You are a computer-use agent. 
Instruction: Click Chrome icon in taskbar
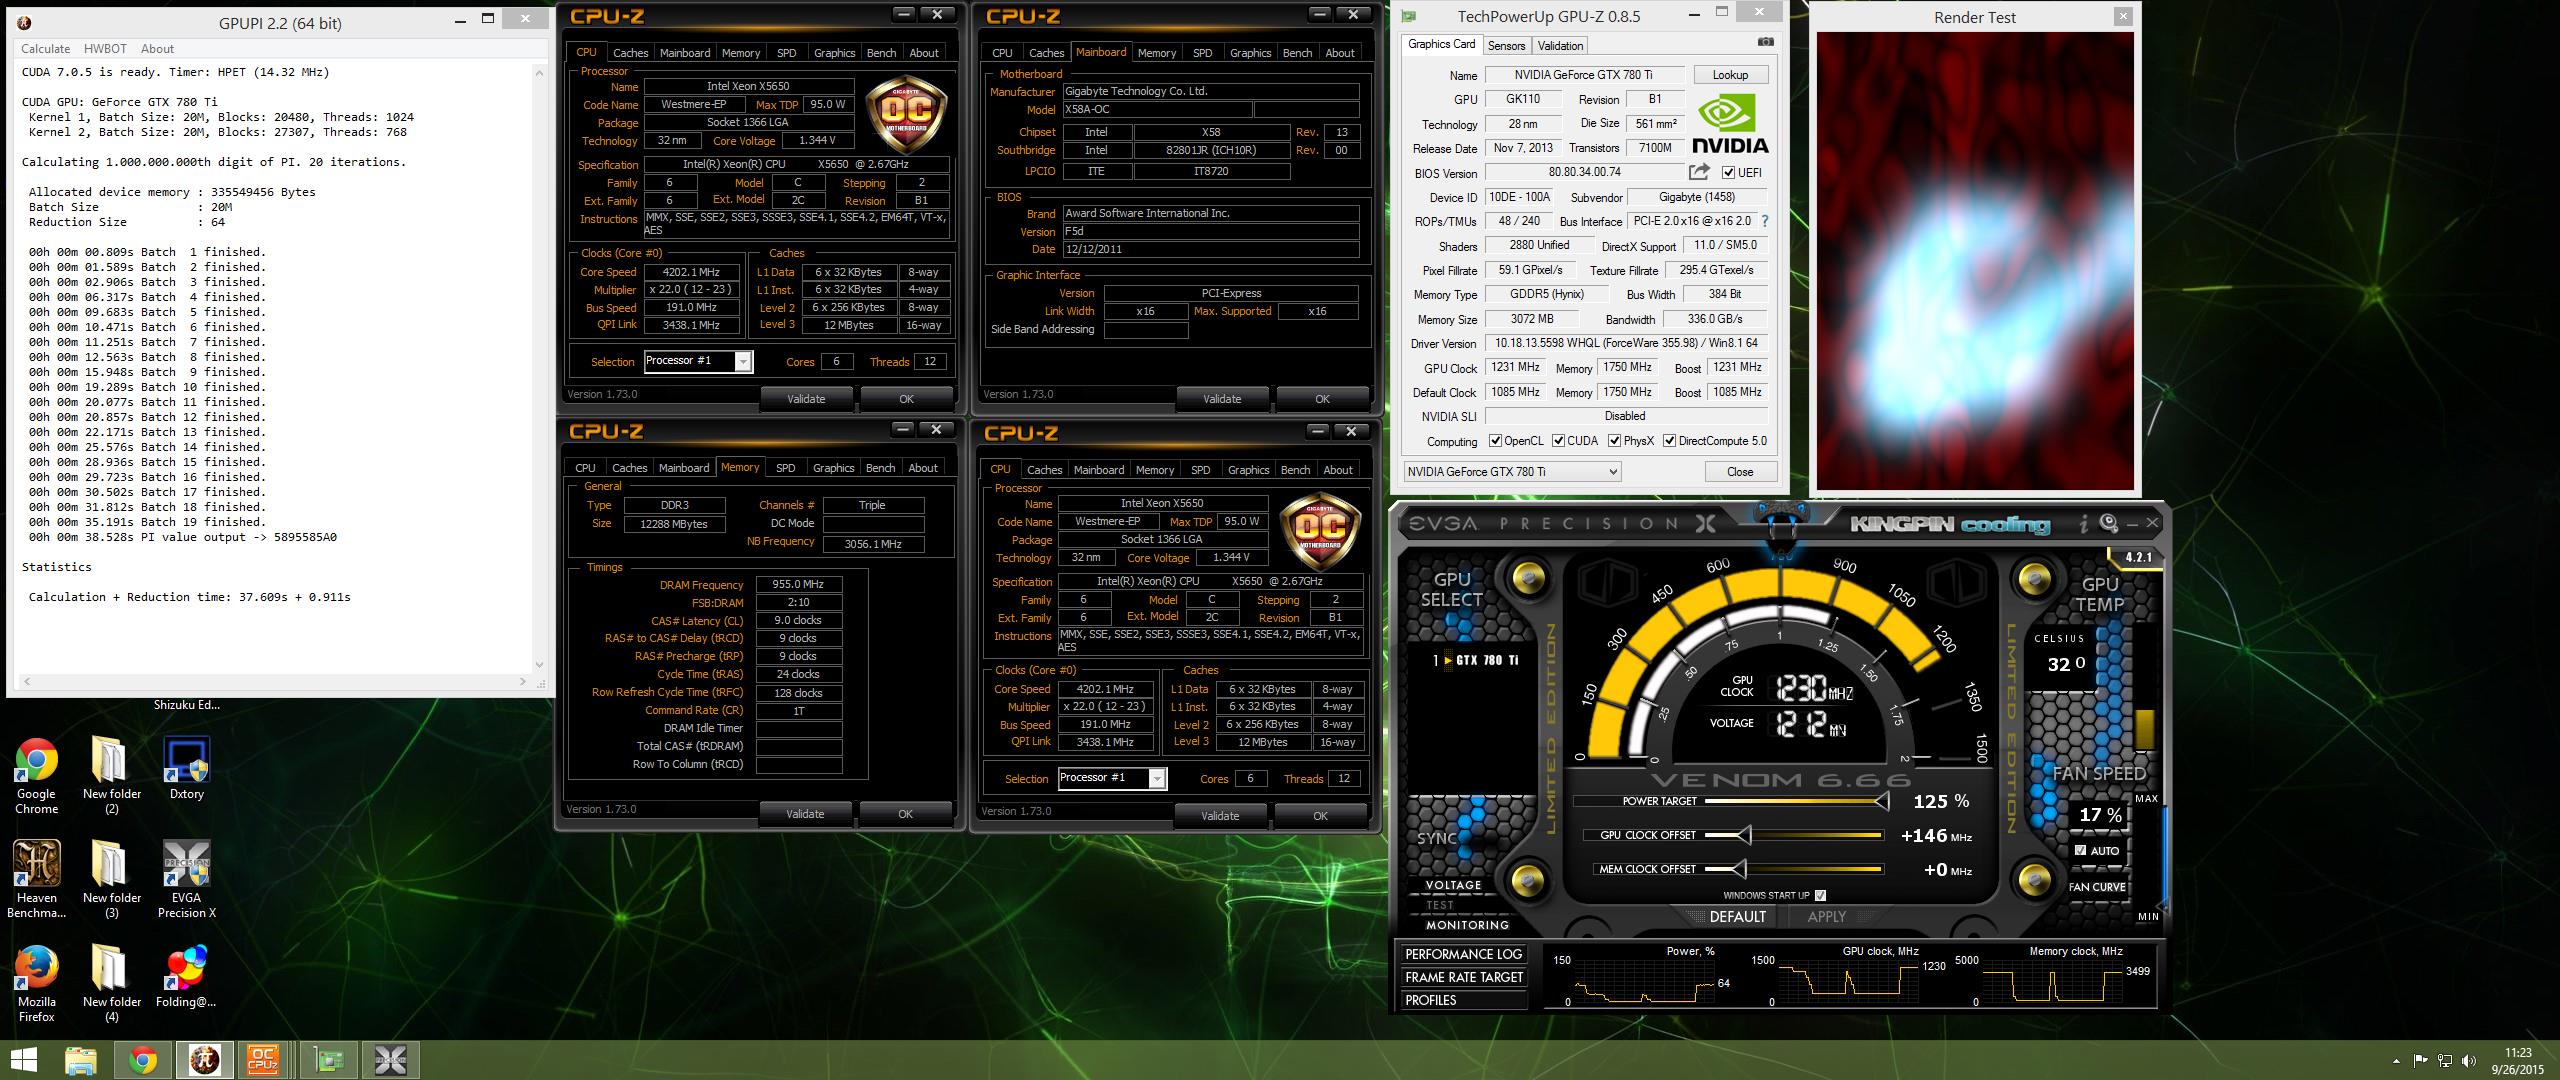click(143, 1060)
